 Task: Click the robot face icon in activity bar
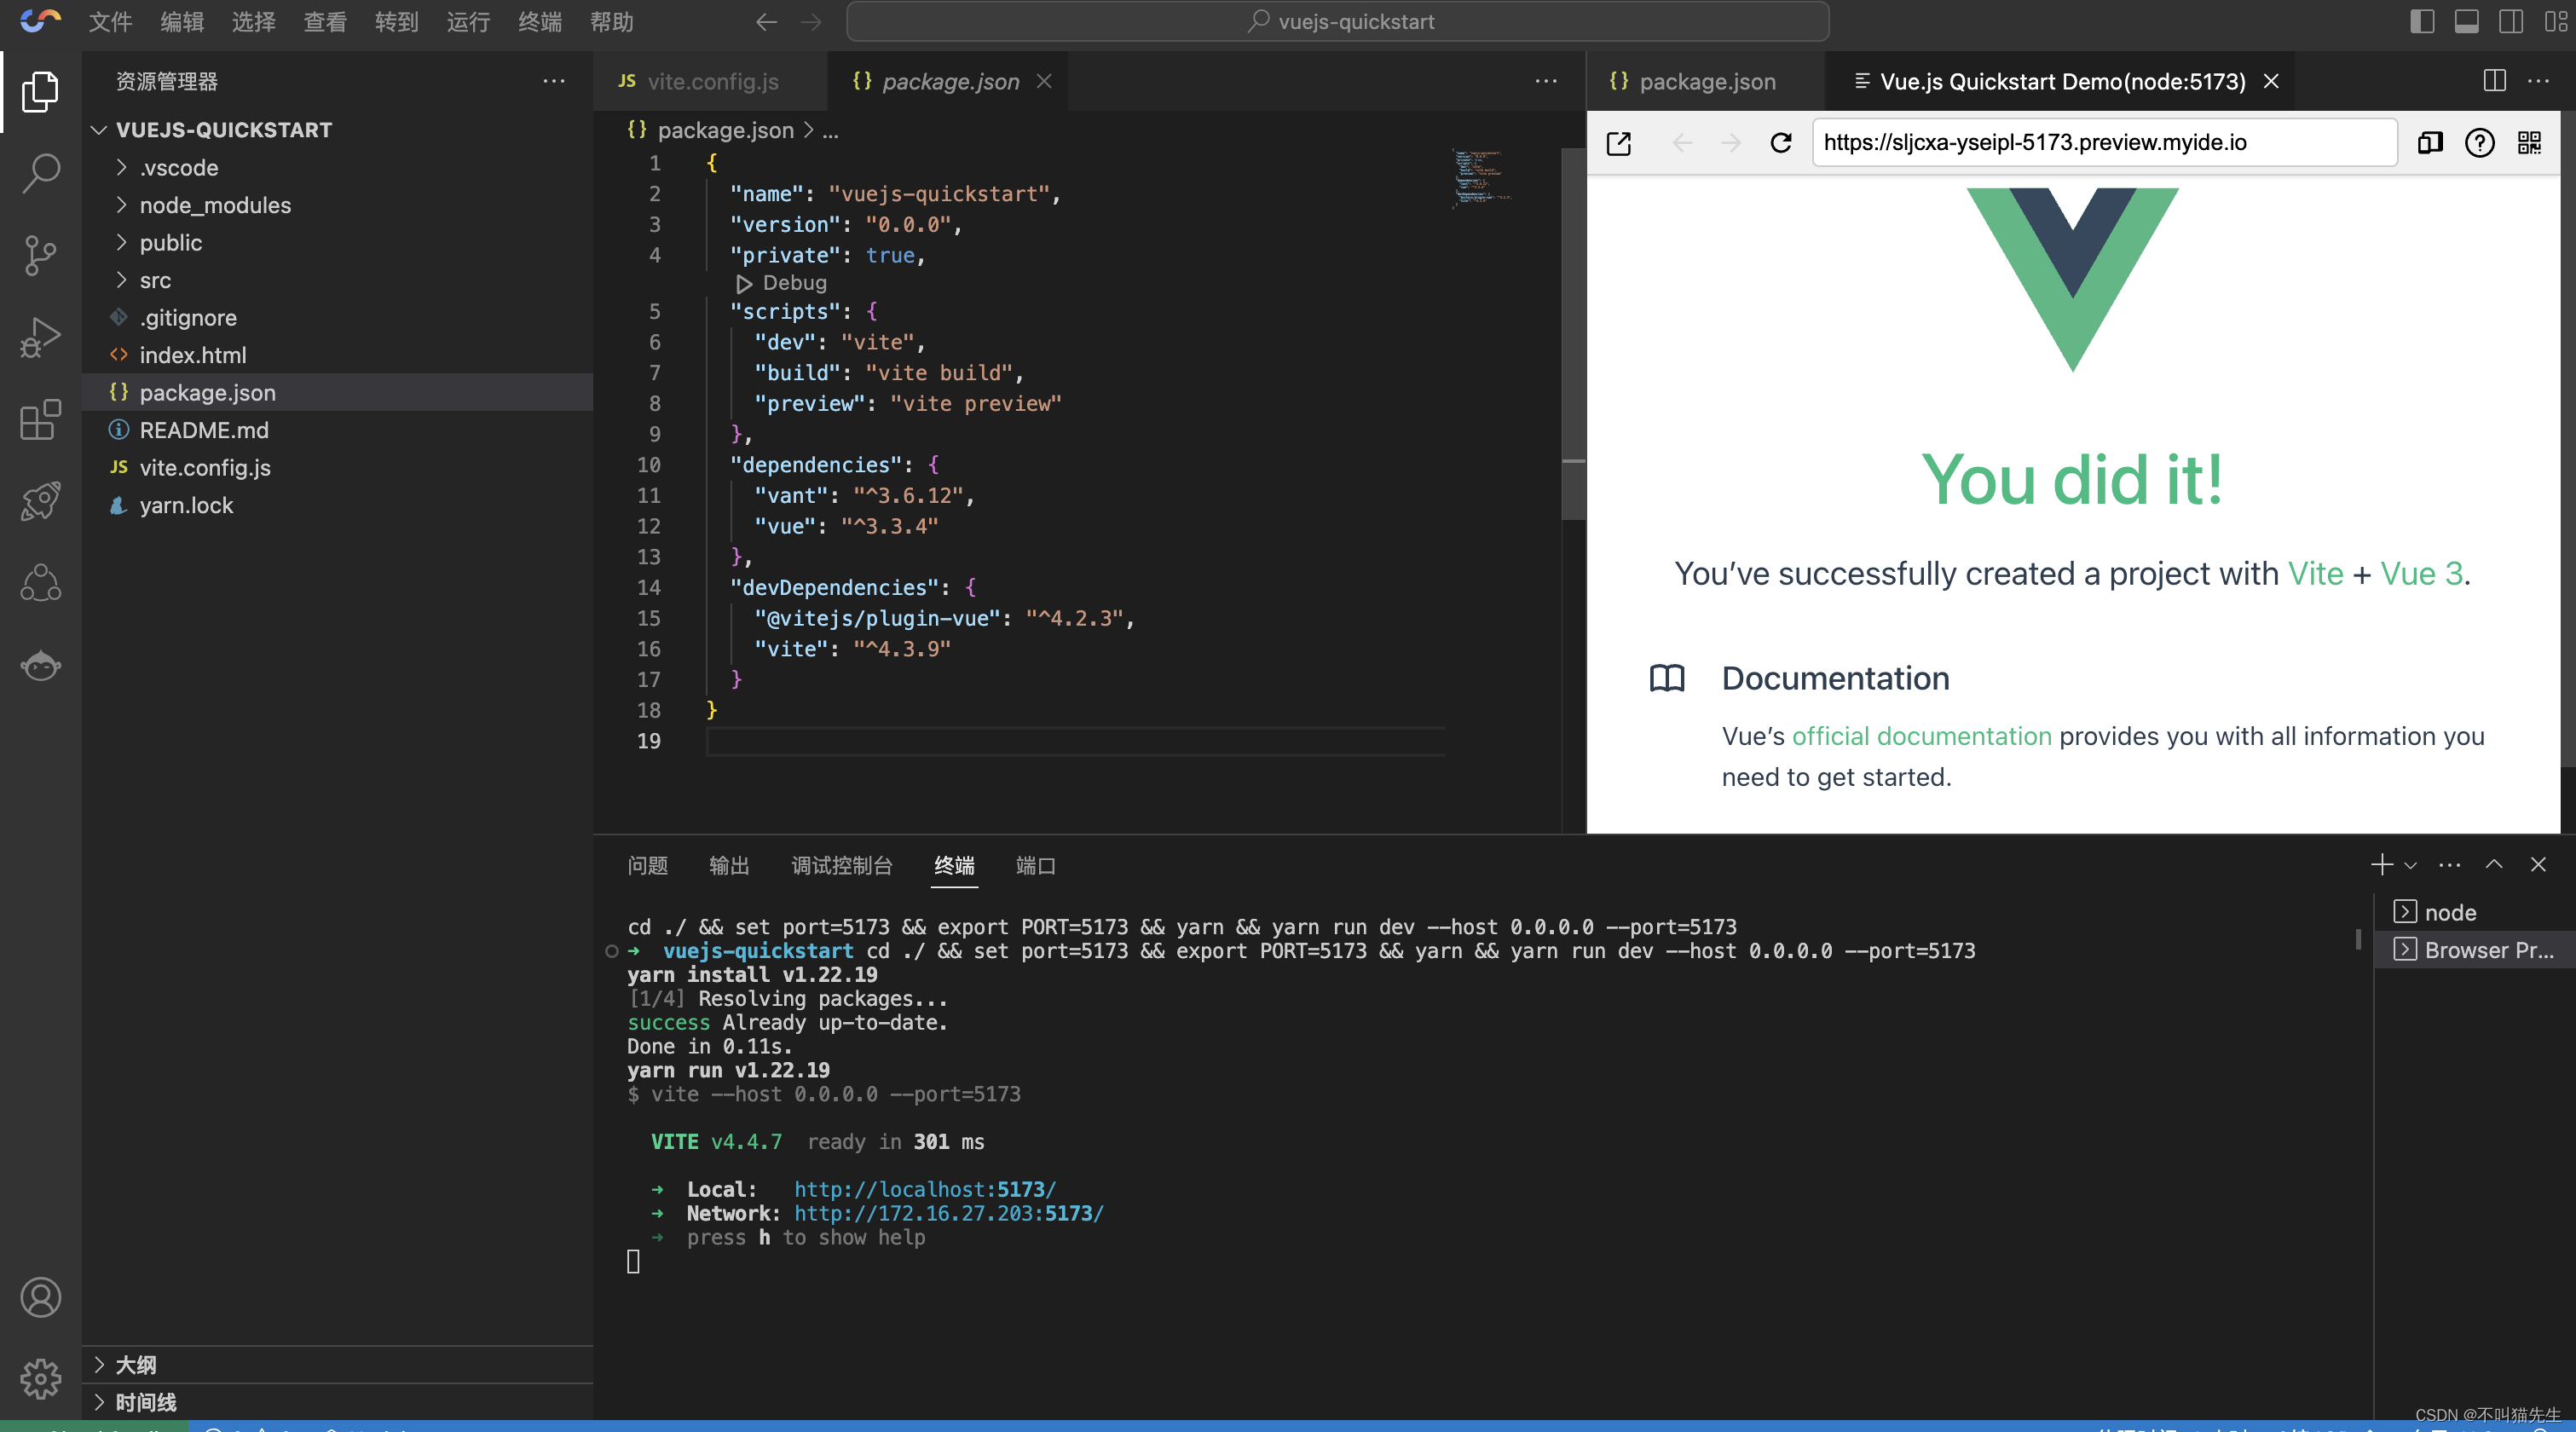pos(40,665)
